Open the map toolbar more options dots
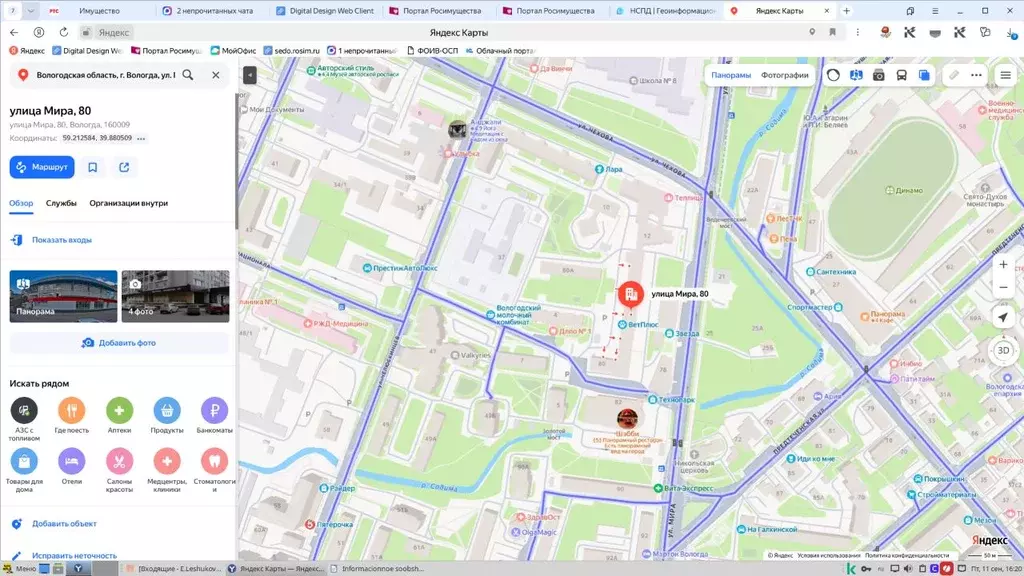1024x576 pixels. (976, 75)
